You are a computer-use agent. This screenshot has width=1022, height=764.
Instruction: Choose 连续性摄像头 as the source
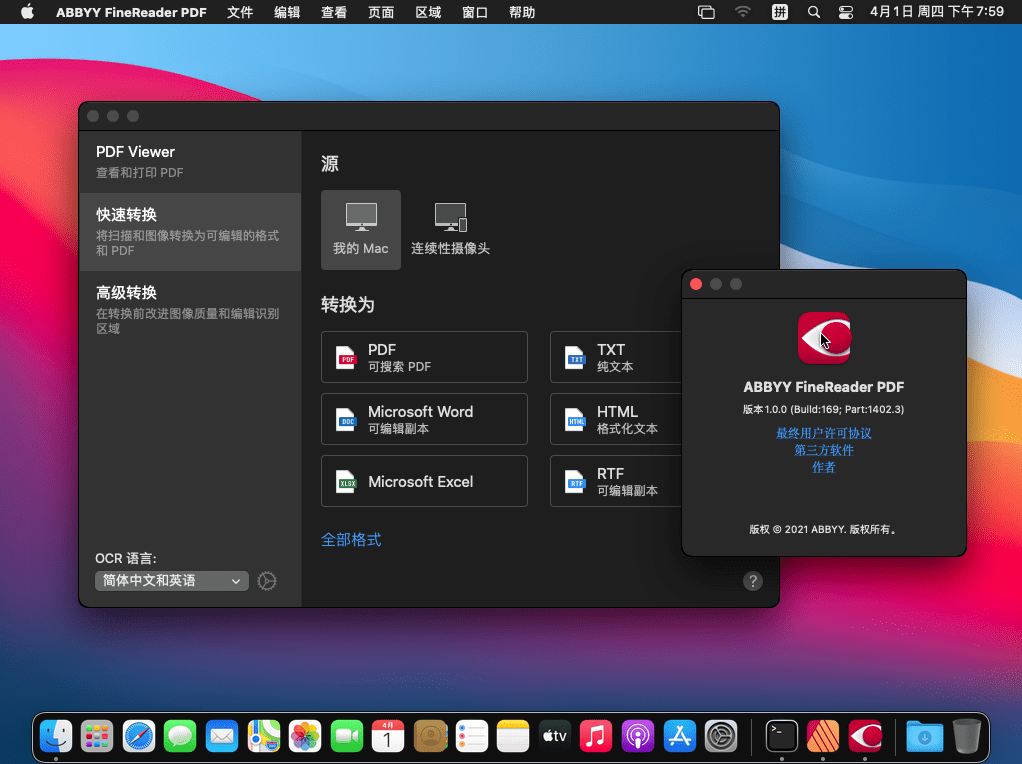click(x=450, y=229)
